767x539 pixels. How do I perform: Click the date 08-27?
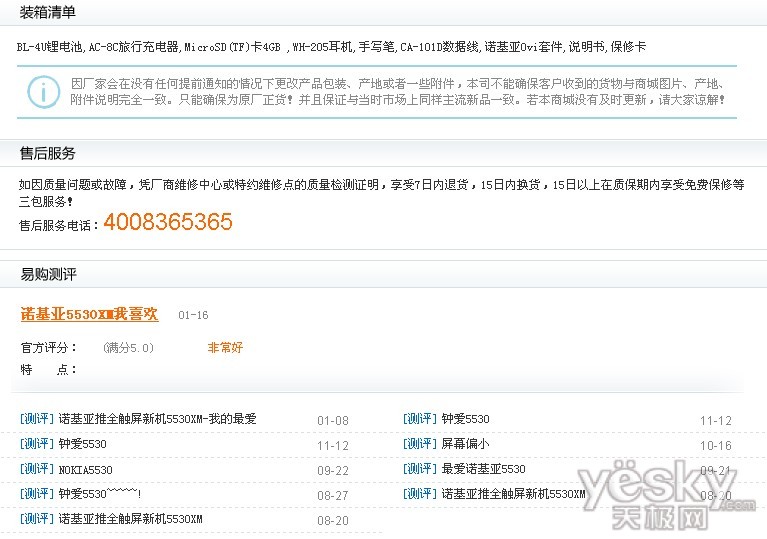point(333,495)
